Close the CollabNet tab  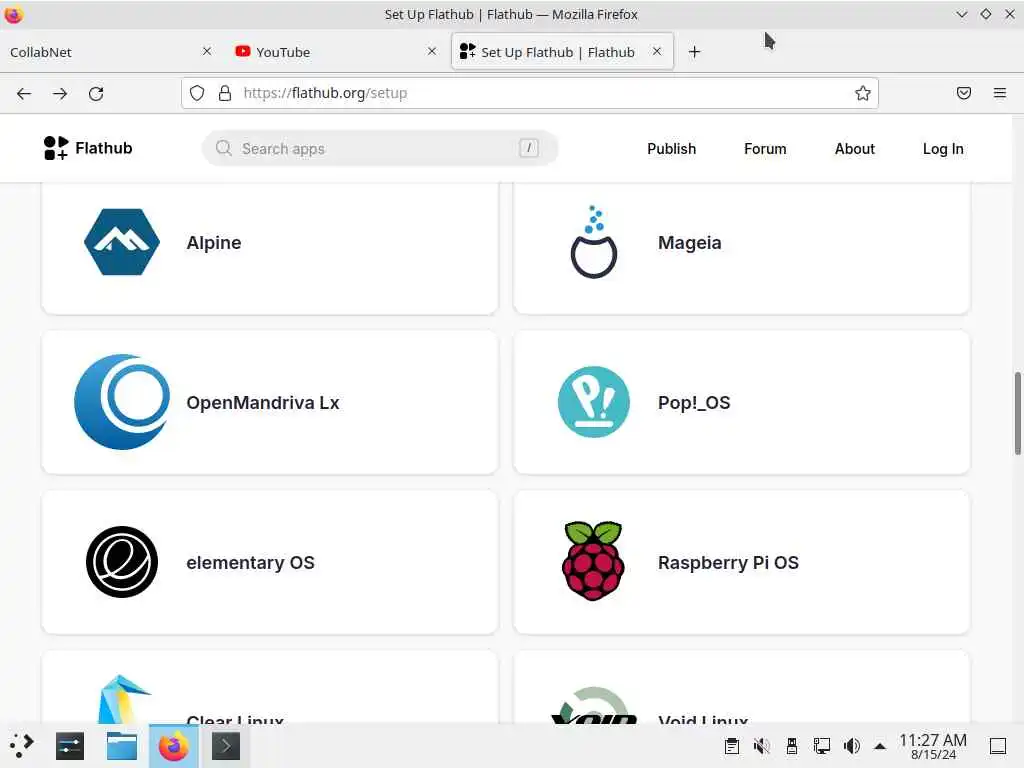(x=207, y=51)
